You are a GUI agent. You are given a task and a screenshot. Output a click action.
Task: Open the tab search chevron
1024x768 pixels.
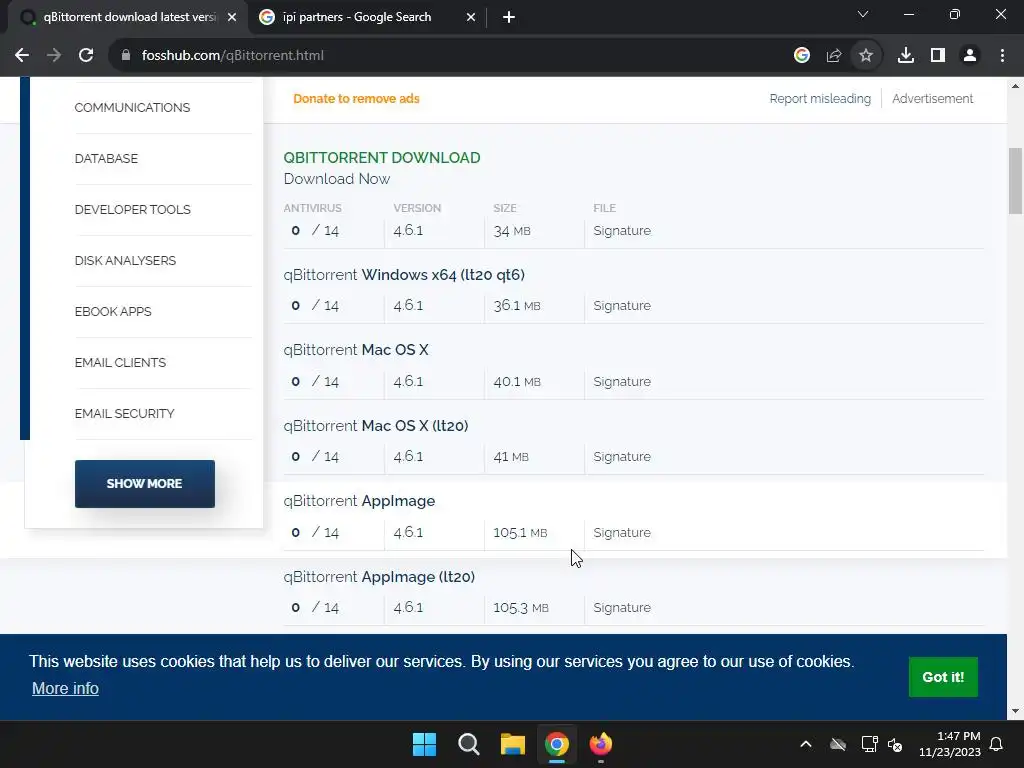pyautogui.click(x=863, y=14)
